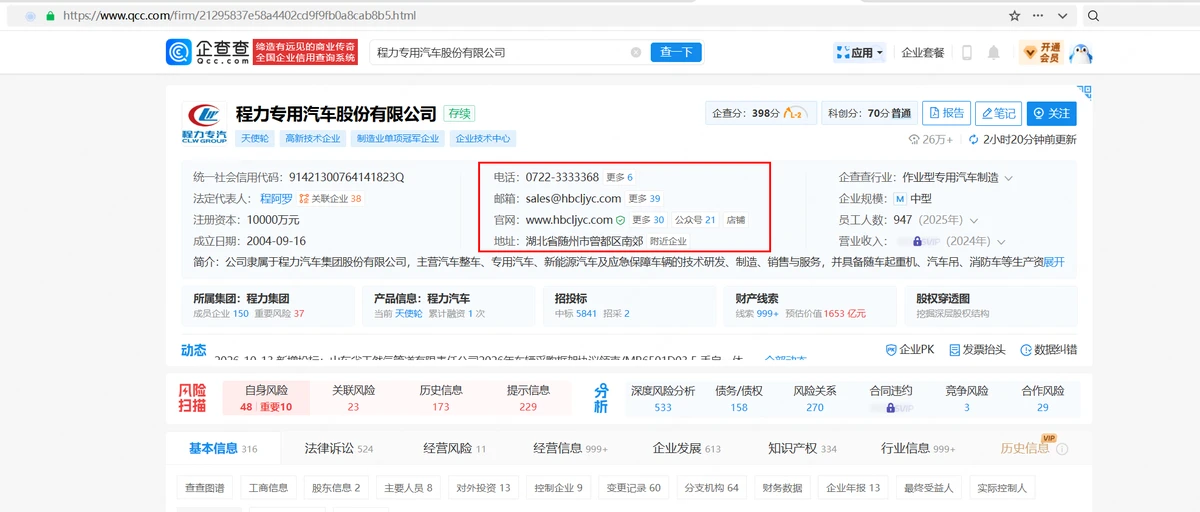Click the M size badge beside 中型
The height and width of the screenshot is (512, 1200).
click(899, 199)
